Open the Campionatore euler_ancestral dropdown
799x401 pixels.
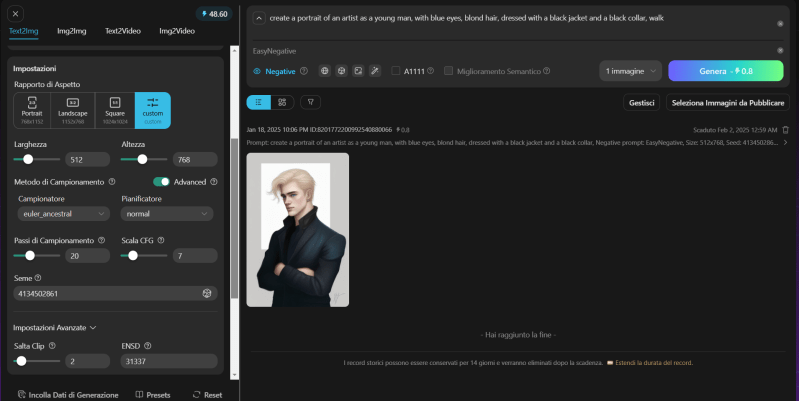(x=63, y=213)
